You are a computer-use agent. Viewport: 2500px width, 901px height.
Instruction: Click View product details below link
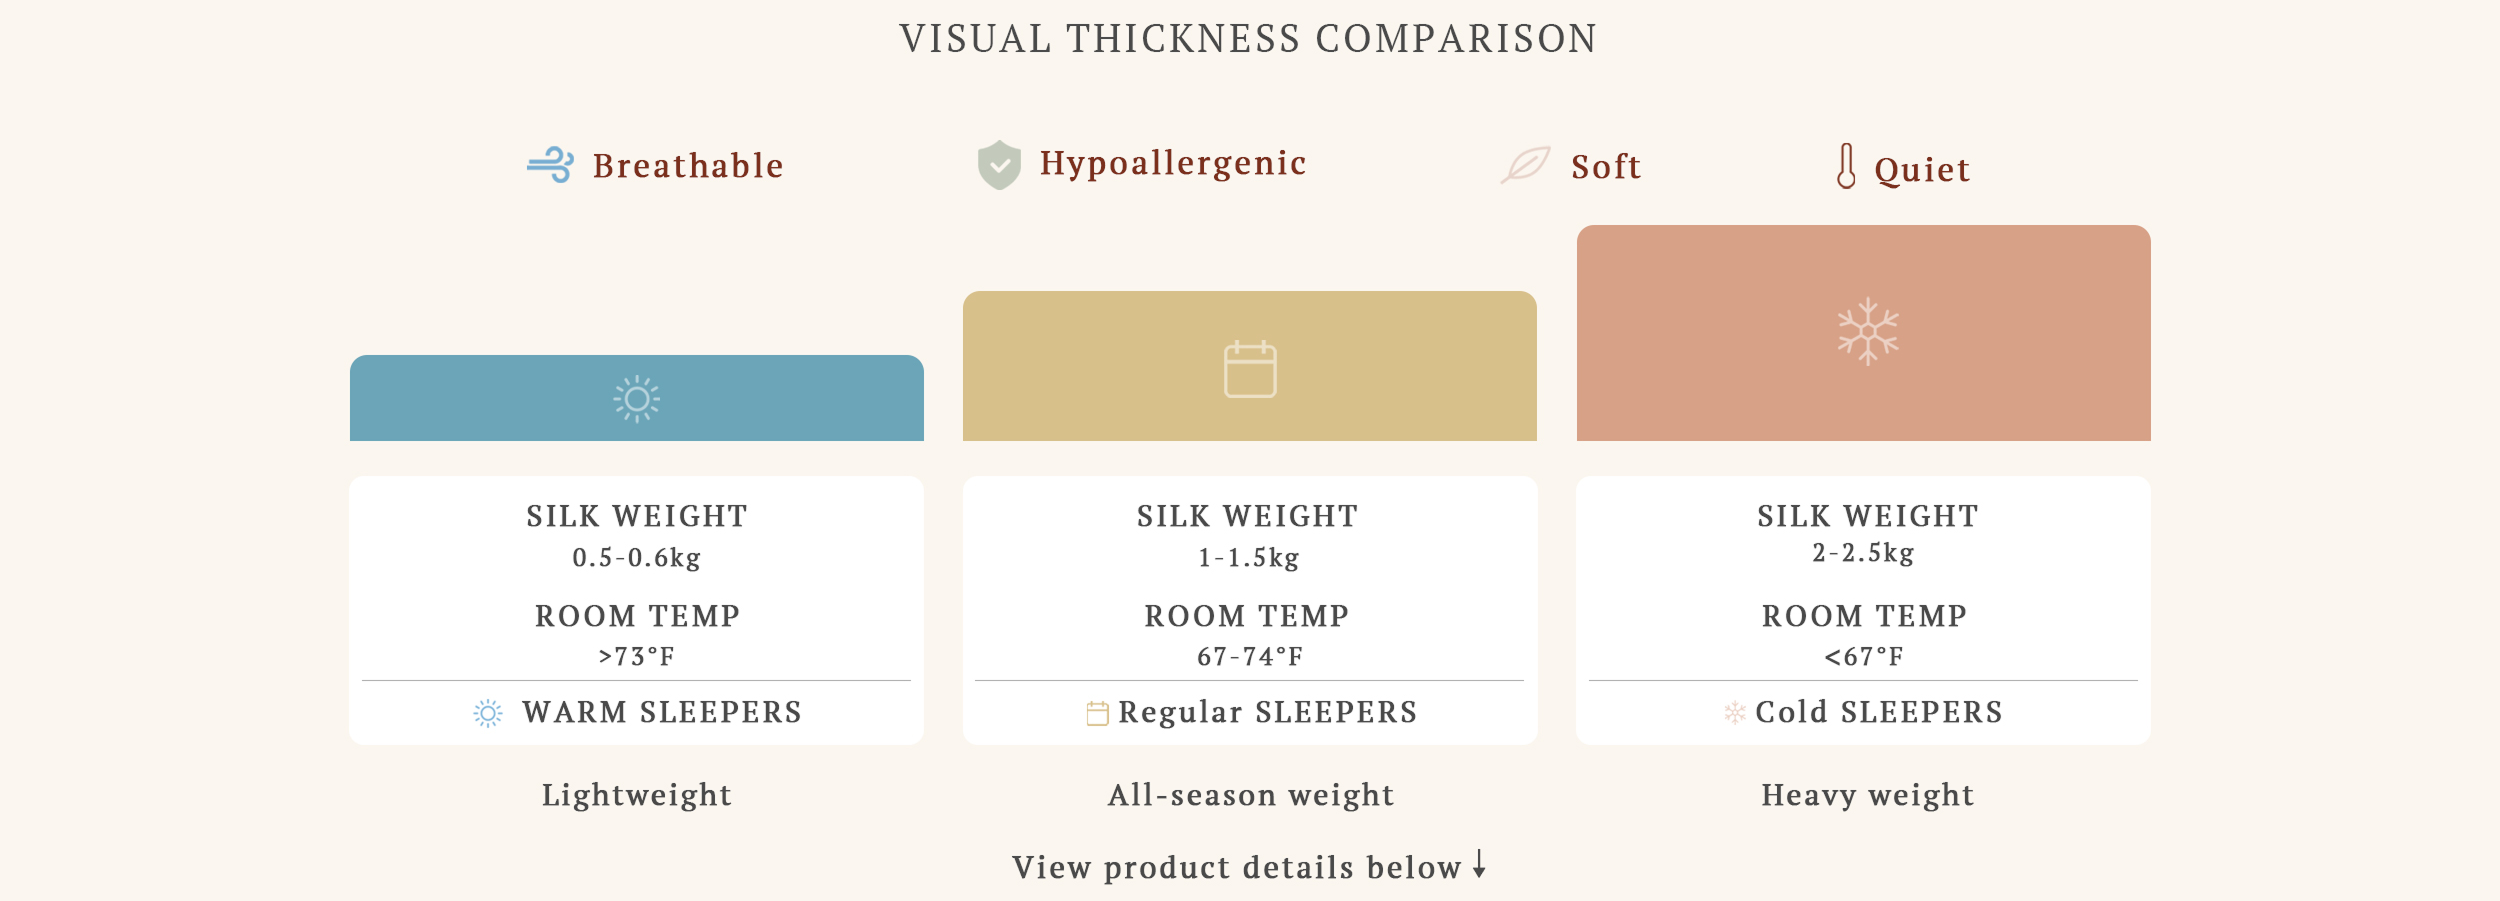[x=1236, y=867]
